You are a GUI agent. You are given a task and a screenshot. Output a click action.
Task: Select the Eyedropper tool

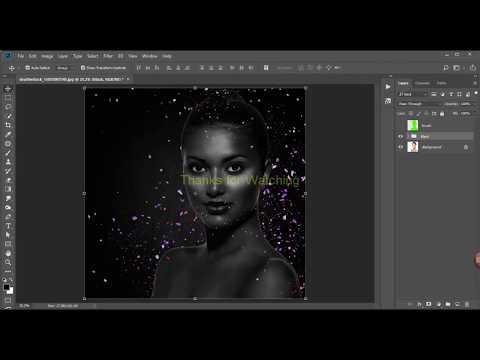click(8, 134)
